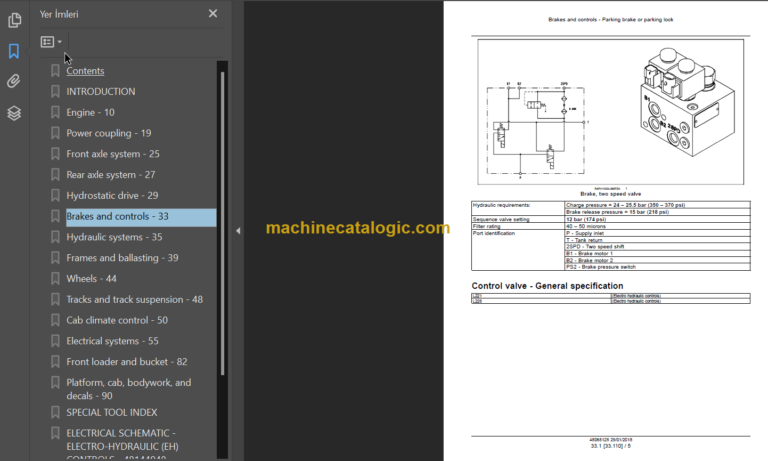Image resolution: width=768 pixels, height=461 pixels.
Task: Go to INTRODUCTION bookmark
Action: point(101,92)
